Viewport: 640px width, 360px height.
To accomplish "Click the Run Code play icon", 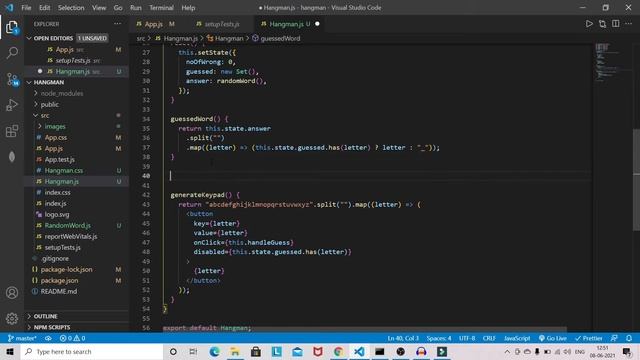I will 589,24.
